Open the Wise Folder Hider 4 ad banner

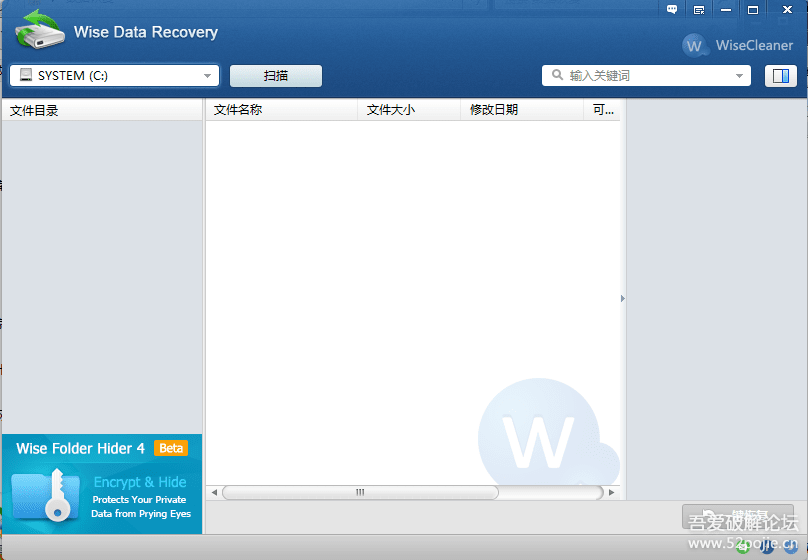coord(102,484)
